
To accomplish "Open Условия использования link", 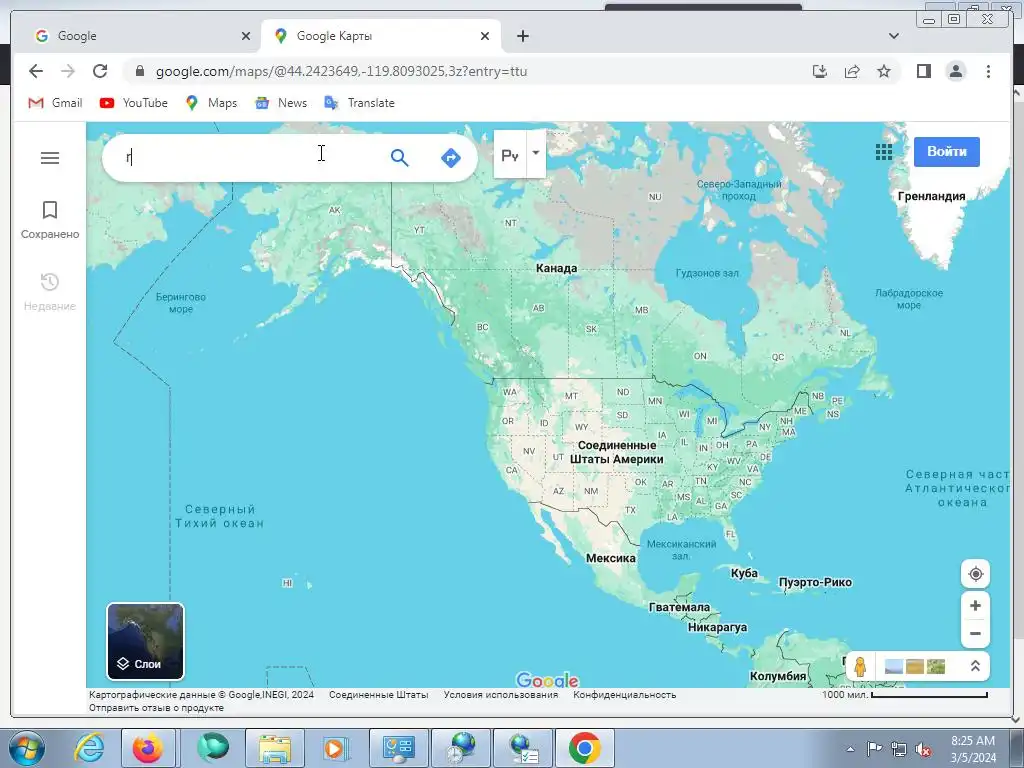I will tap(501, 694).
